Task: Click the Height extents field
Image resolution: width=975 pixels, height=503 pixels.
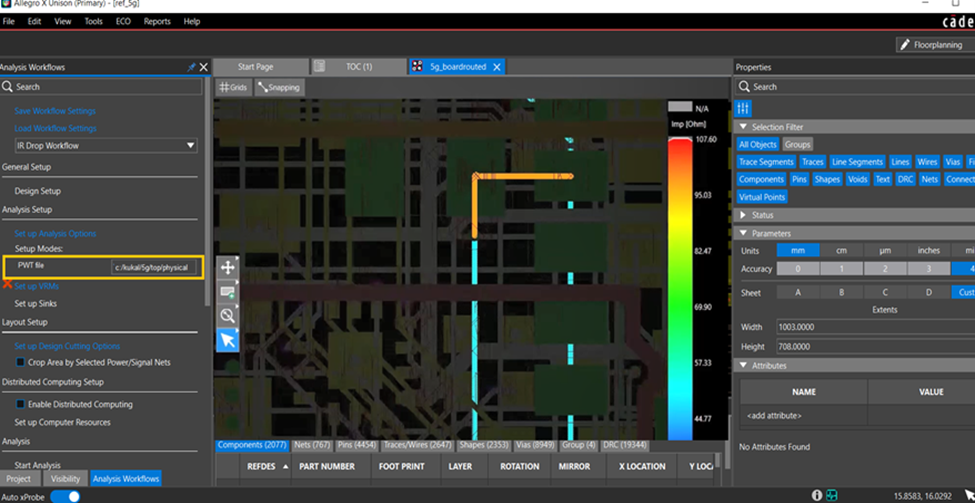Action: [x=876, y=346]
